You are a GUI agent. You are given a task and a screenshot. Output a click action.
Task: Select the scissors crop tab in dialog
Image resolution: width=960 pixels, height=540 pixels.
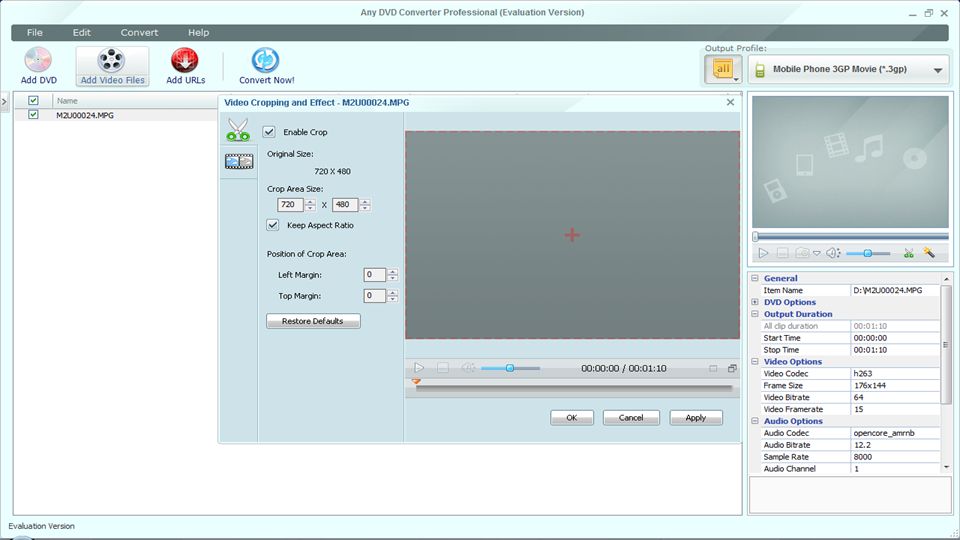(x=238, y=130)
